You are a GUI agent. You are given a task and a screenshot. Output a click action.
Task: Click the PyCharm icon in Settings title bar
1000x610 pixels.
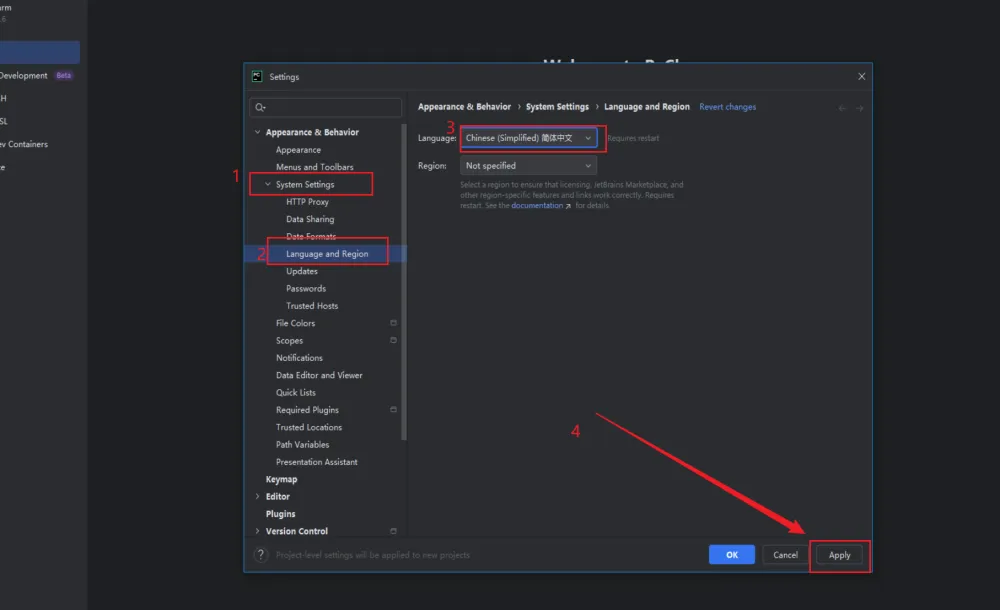coord(257,77)
